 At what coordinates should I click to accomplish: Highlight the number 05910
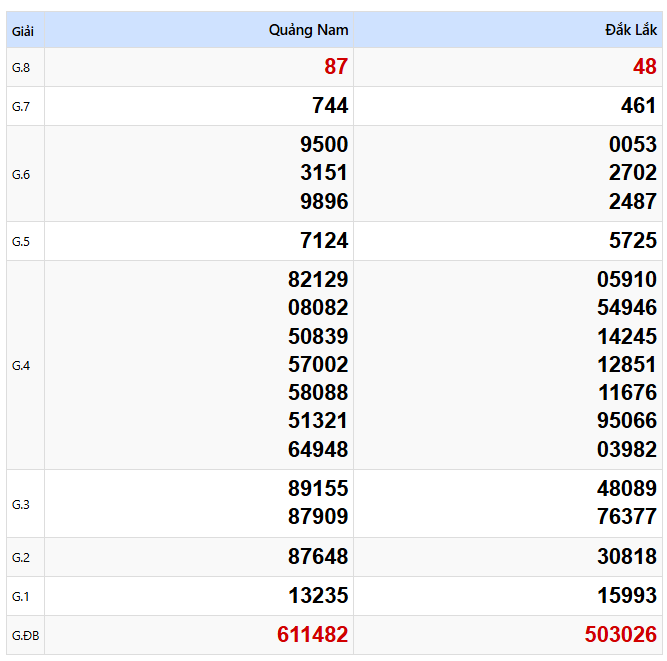click(x=627, y=279)
